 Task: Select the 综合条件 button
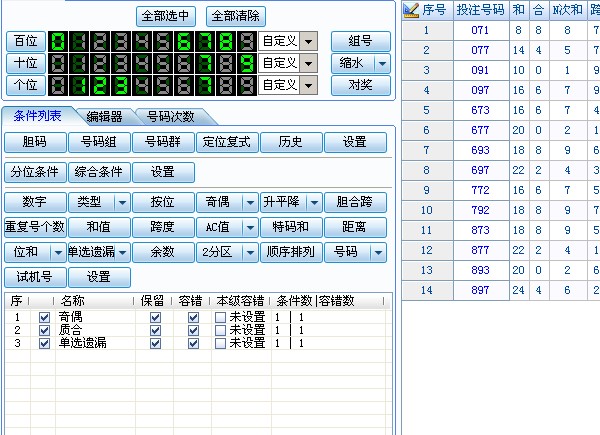(x=99, y=172)
